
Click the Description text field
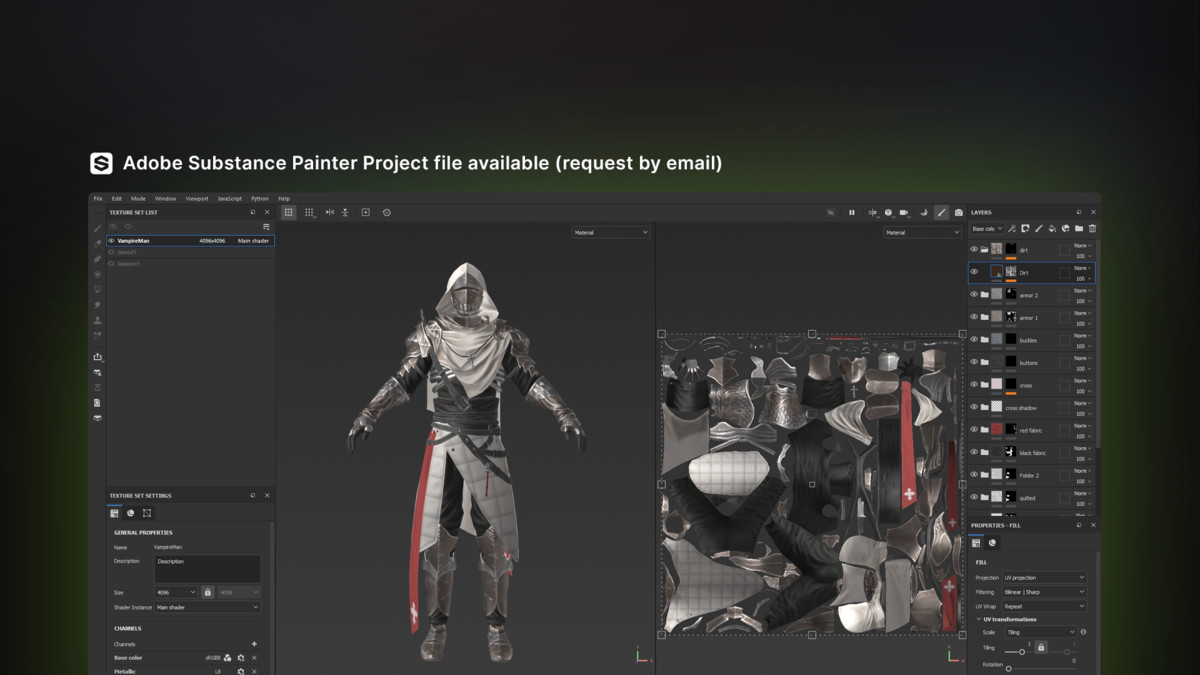point(207,569)
